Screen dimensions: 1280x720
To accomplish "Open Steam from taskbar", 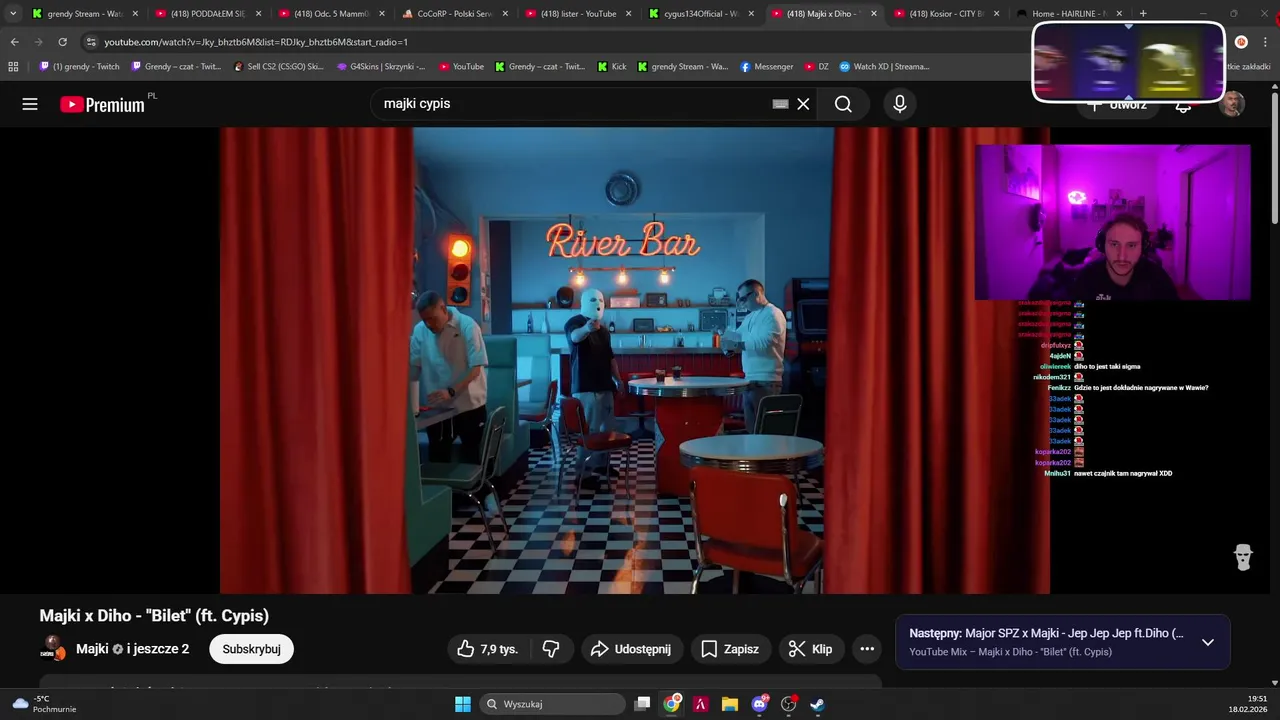I will click(817, 704).
